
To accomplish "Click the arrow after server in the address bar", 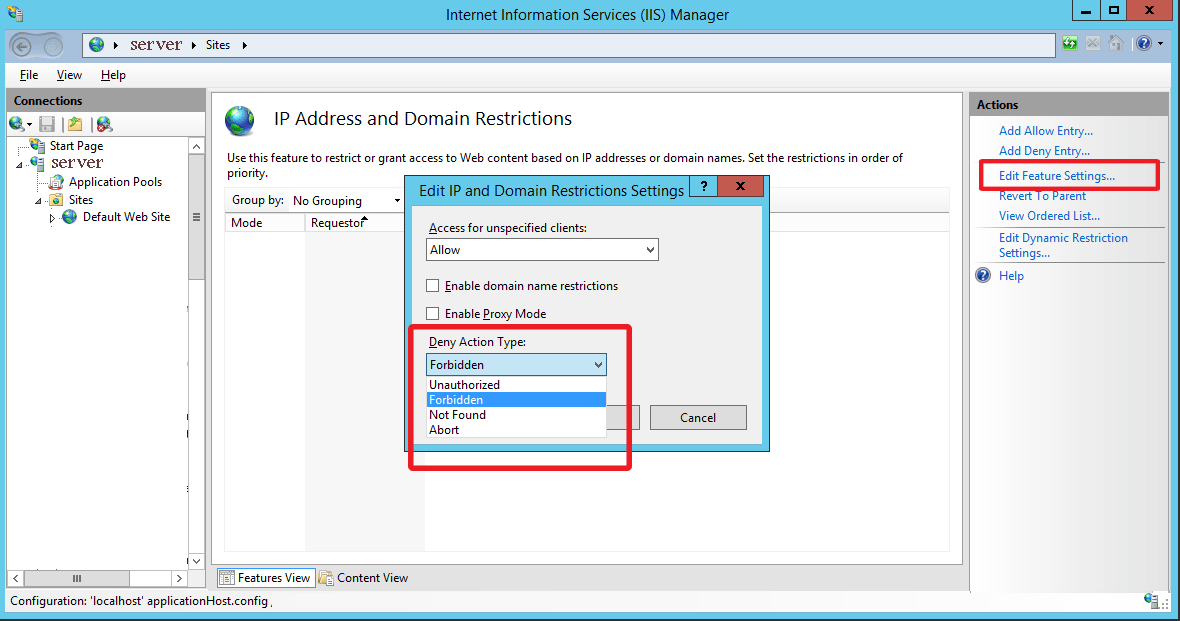I will click(193, 45).
